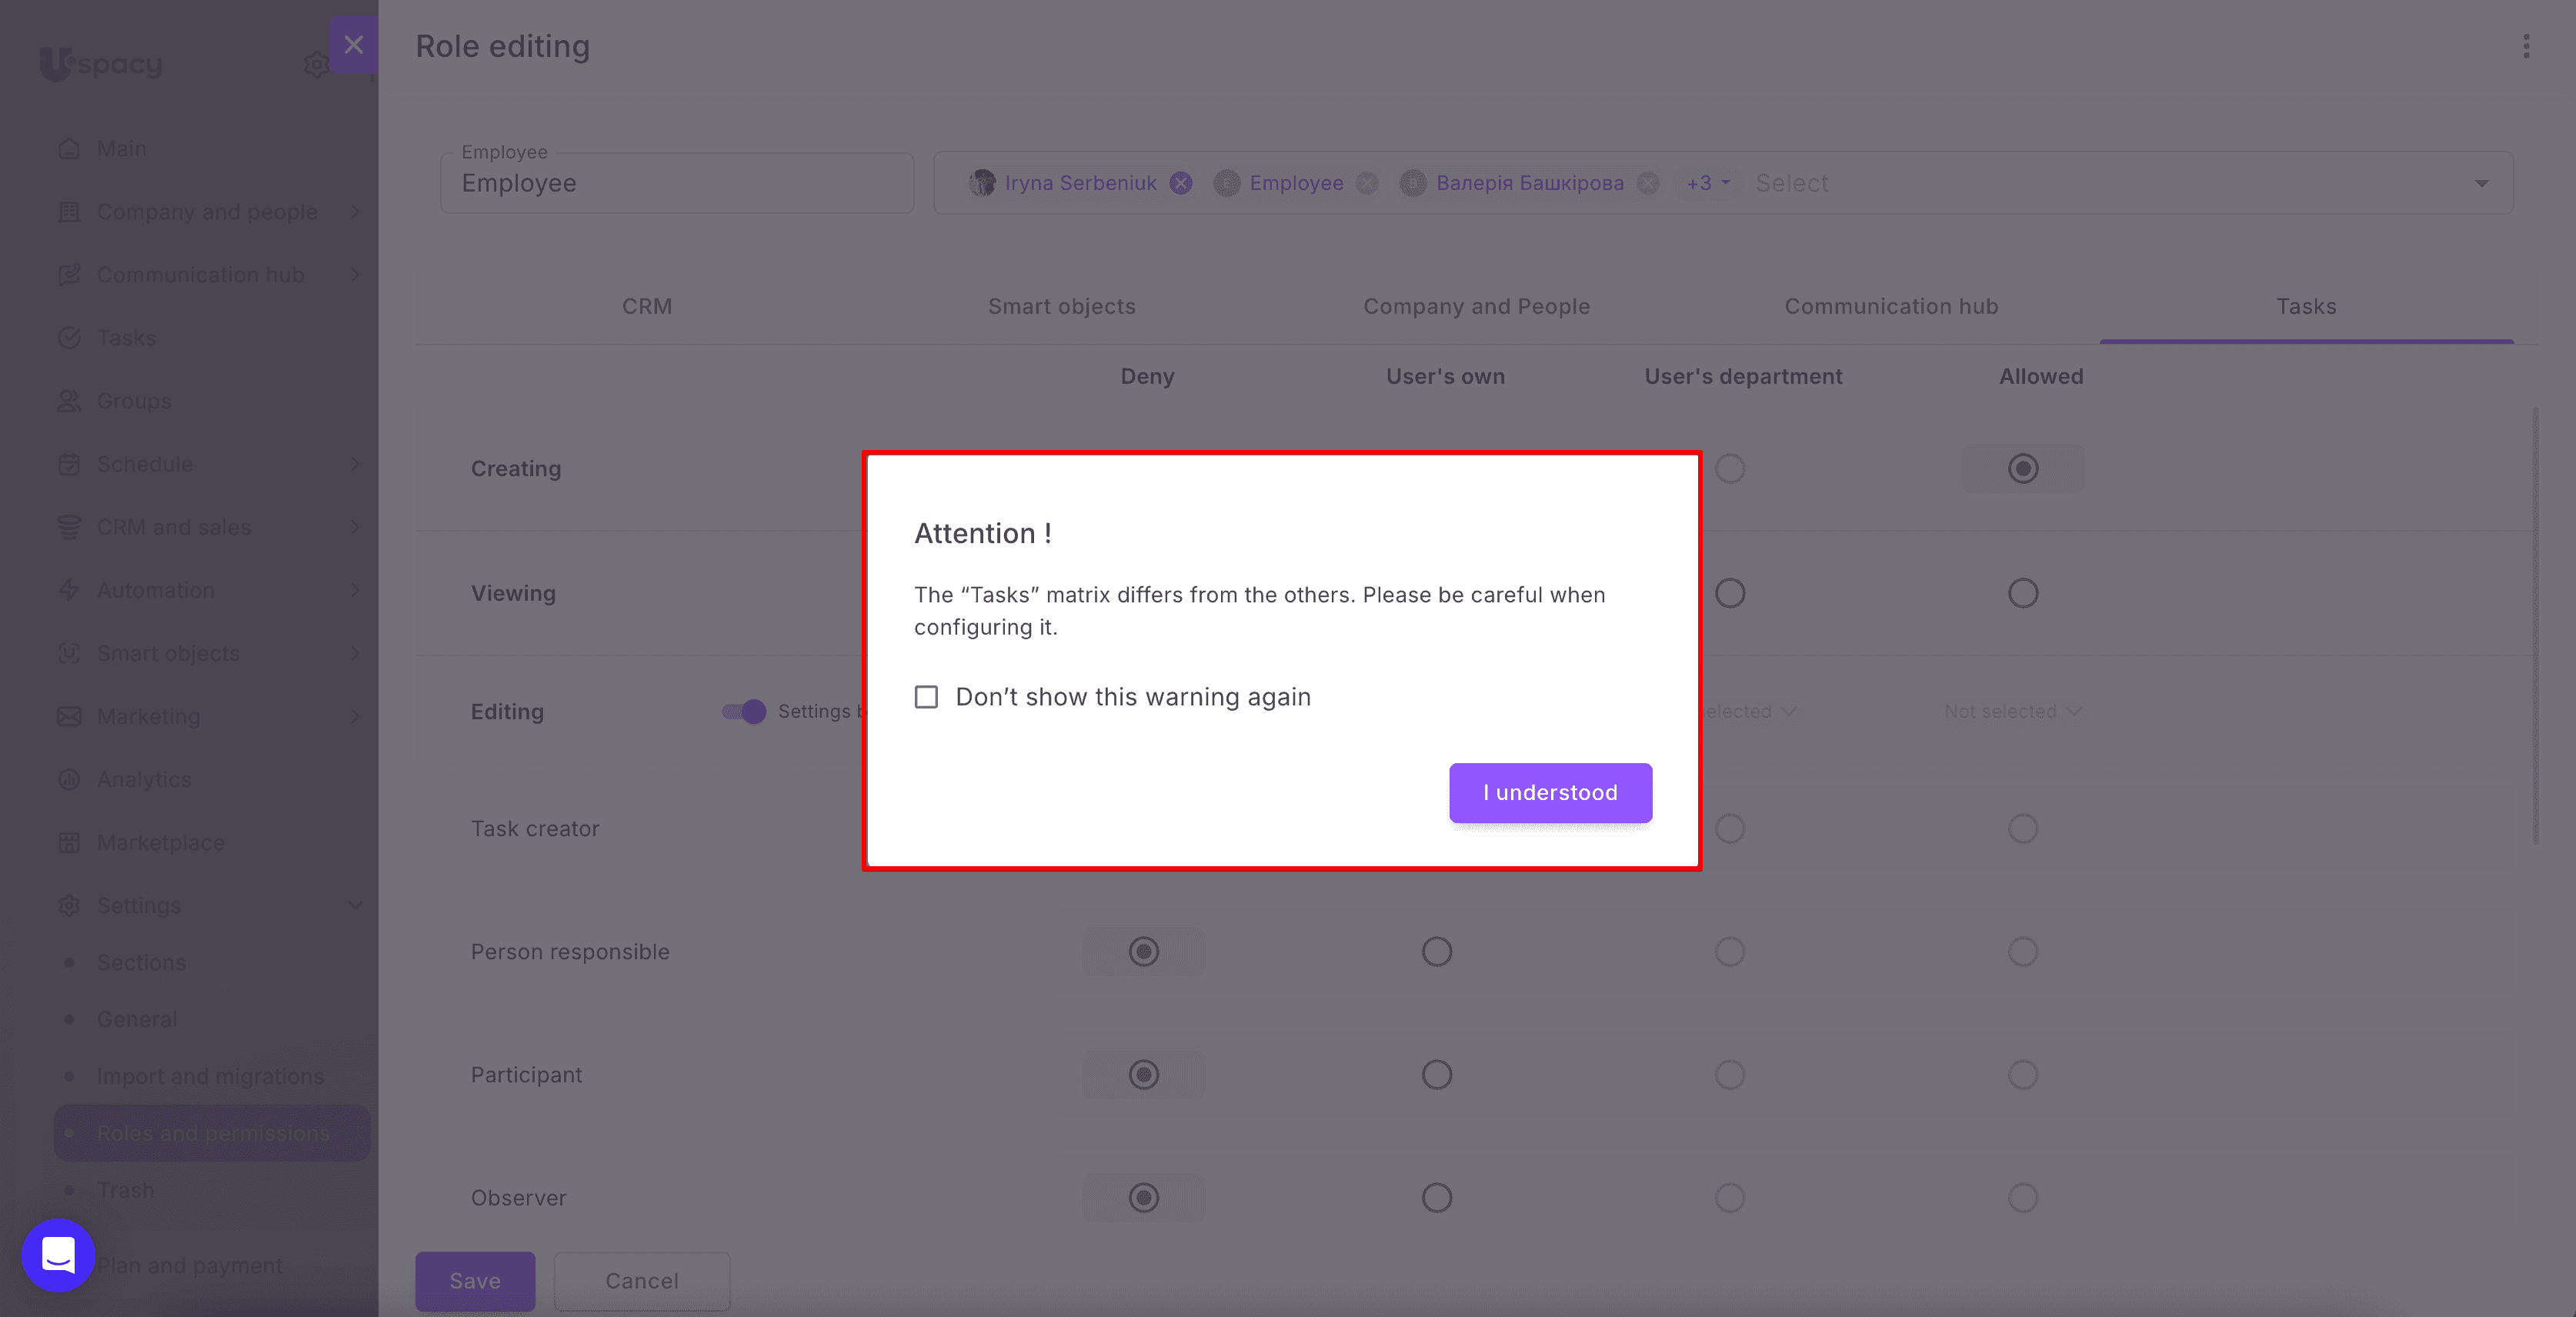Open the employee Select dropdown arrow

click(2482, 183)
